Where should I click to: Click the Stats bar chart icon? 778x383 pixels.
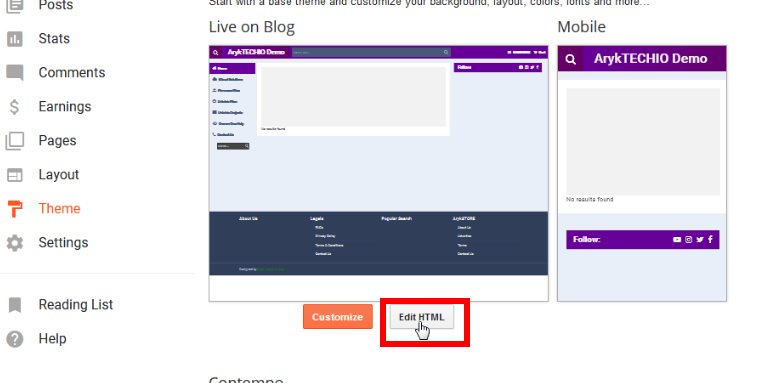15,39
